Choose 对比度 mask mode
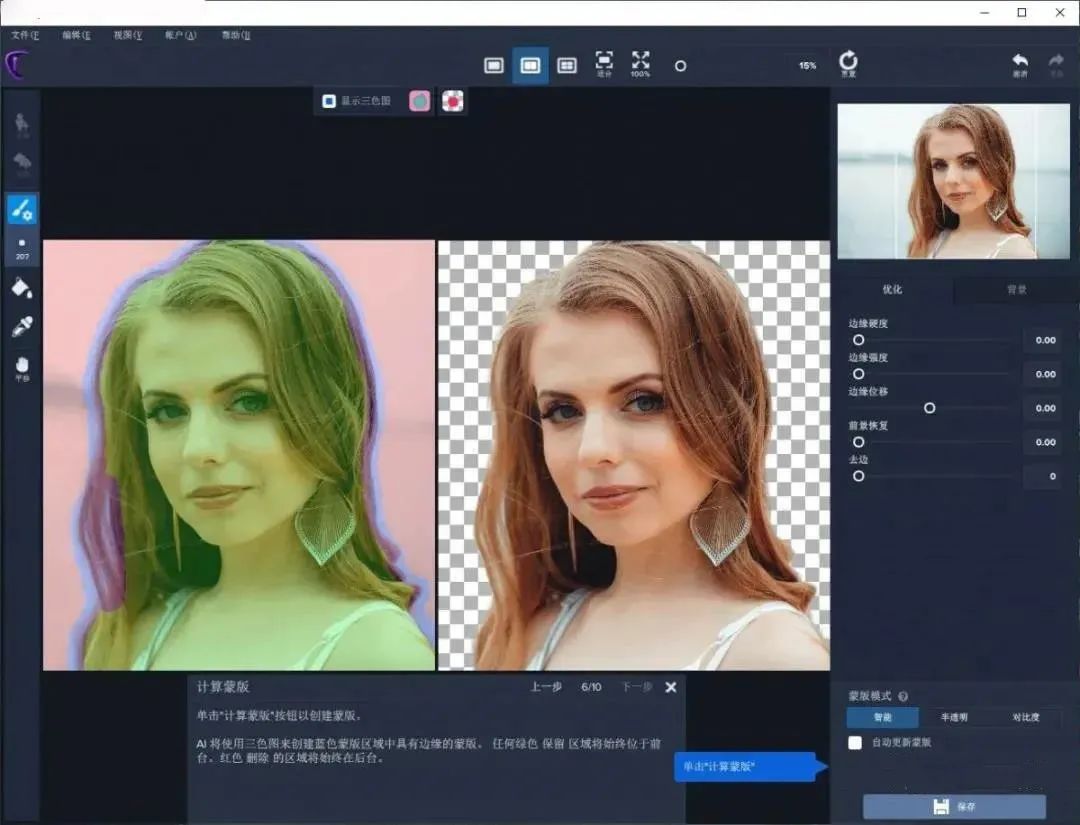The height and width of the screenshot is (825, 1080). 1025,717
